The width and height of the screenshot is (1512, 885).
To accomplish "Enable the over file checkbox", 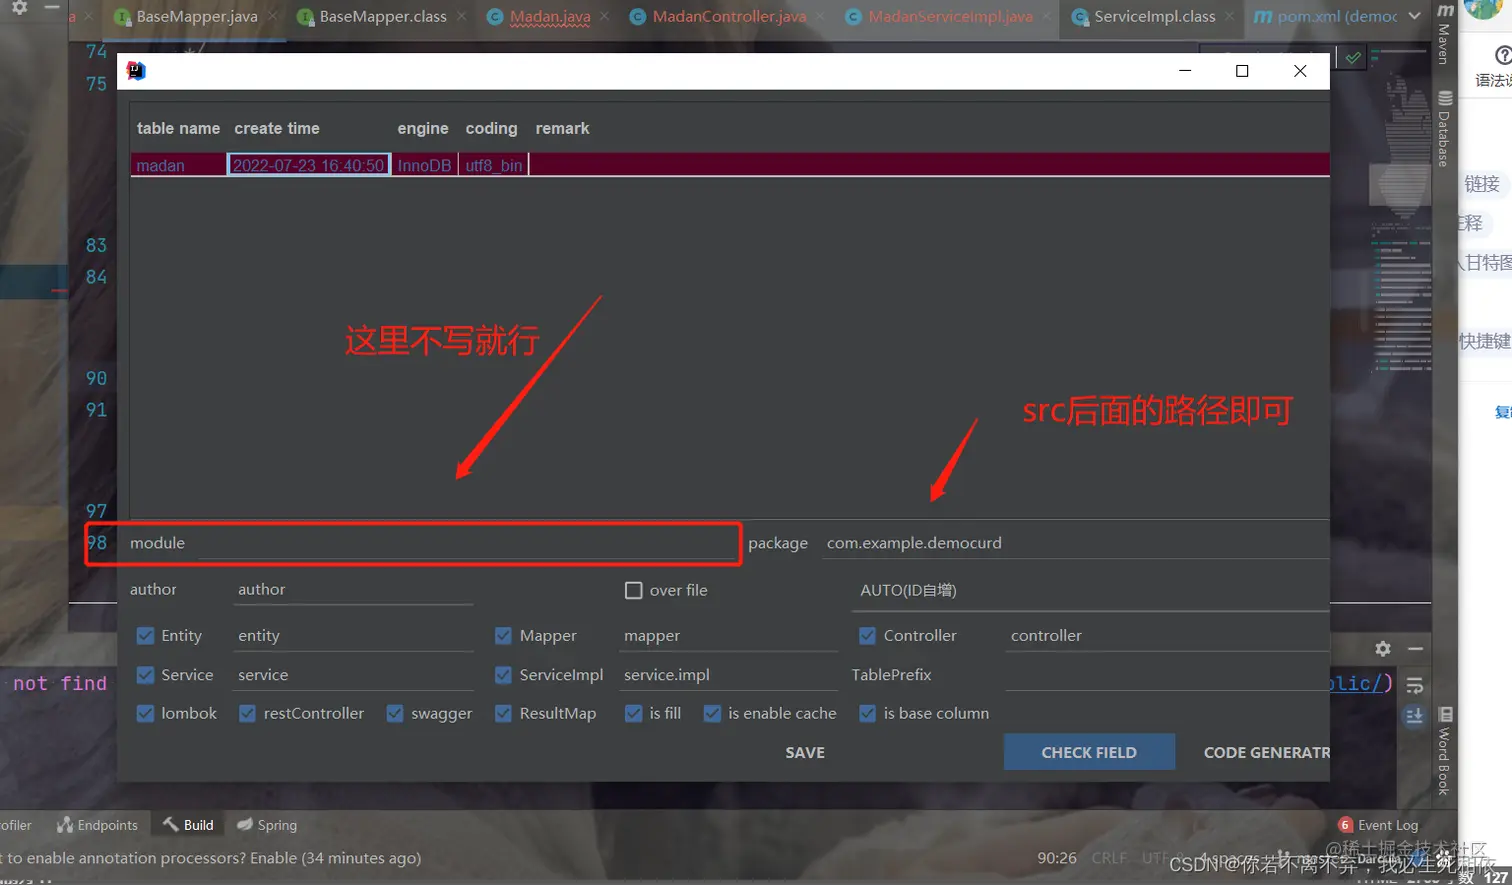I will 633,590.
